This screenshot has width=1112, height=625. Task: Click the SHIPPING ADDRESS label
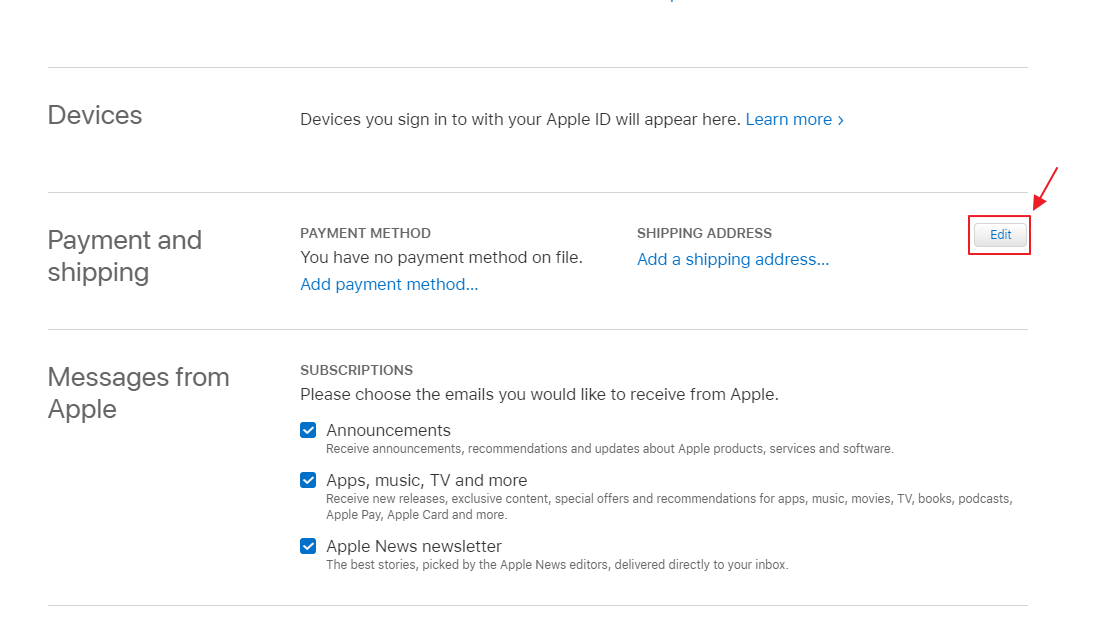(x=704, y=233)
